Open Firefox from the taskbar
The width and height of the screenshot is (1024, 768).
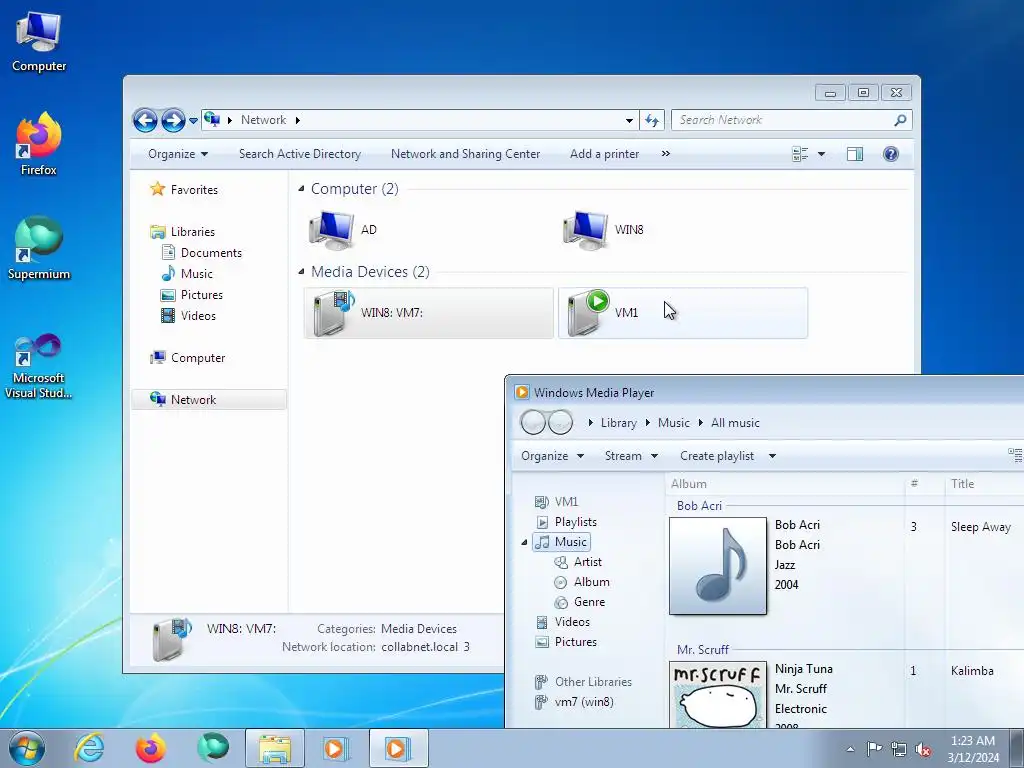[150, 748]
